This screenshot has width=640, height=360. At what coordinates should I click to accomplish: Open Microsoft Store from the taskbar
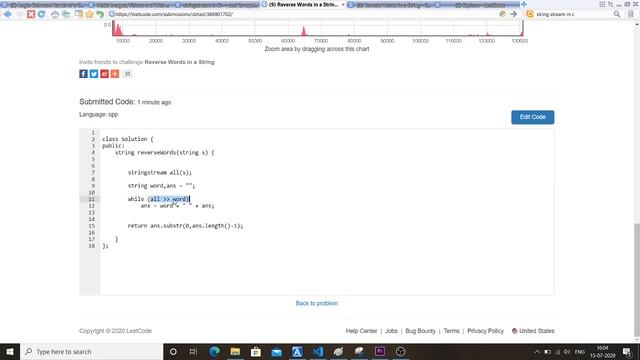256,351
